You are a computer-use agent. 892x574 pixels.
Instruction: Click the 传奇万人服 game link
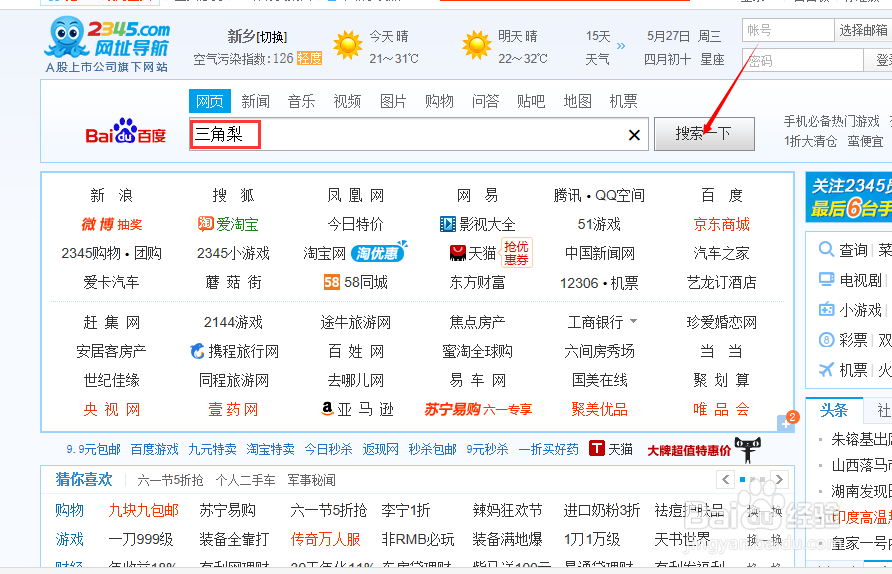pos(325,539)
